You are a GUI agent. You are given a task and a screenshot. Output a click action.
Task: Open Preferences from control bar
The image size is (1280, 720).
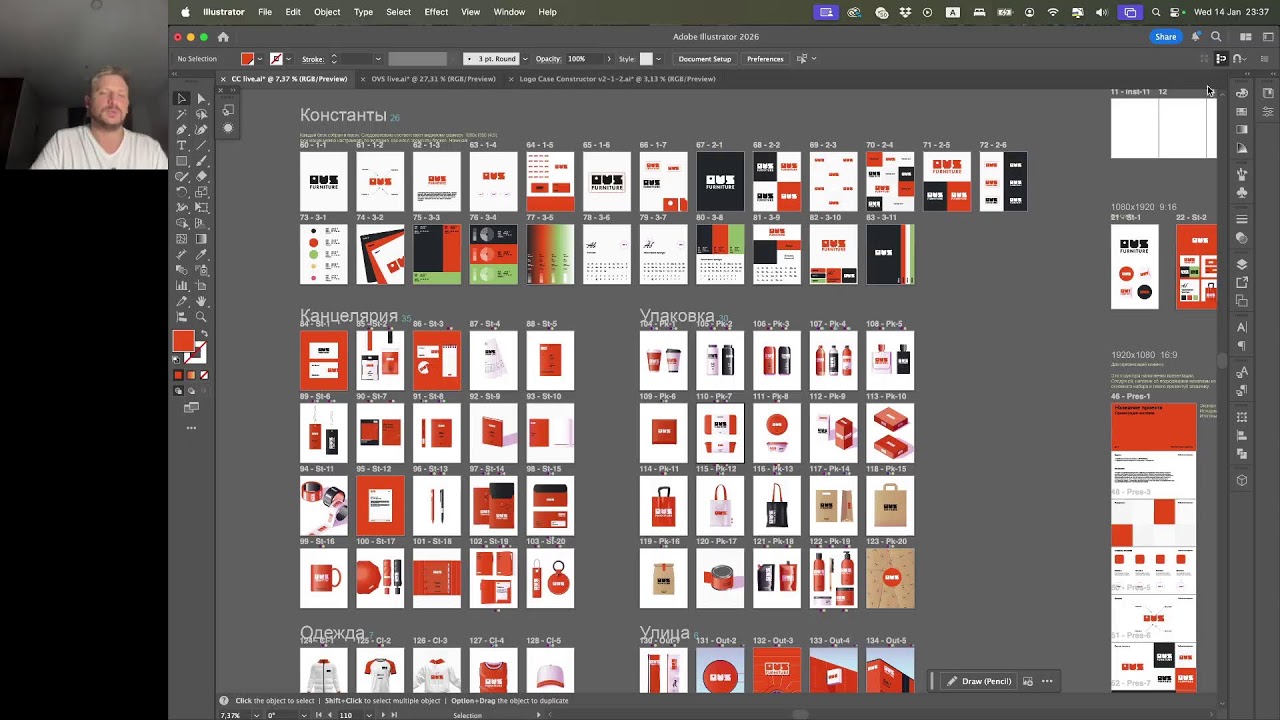click(x=765, y=59)
